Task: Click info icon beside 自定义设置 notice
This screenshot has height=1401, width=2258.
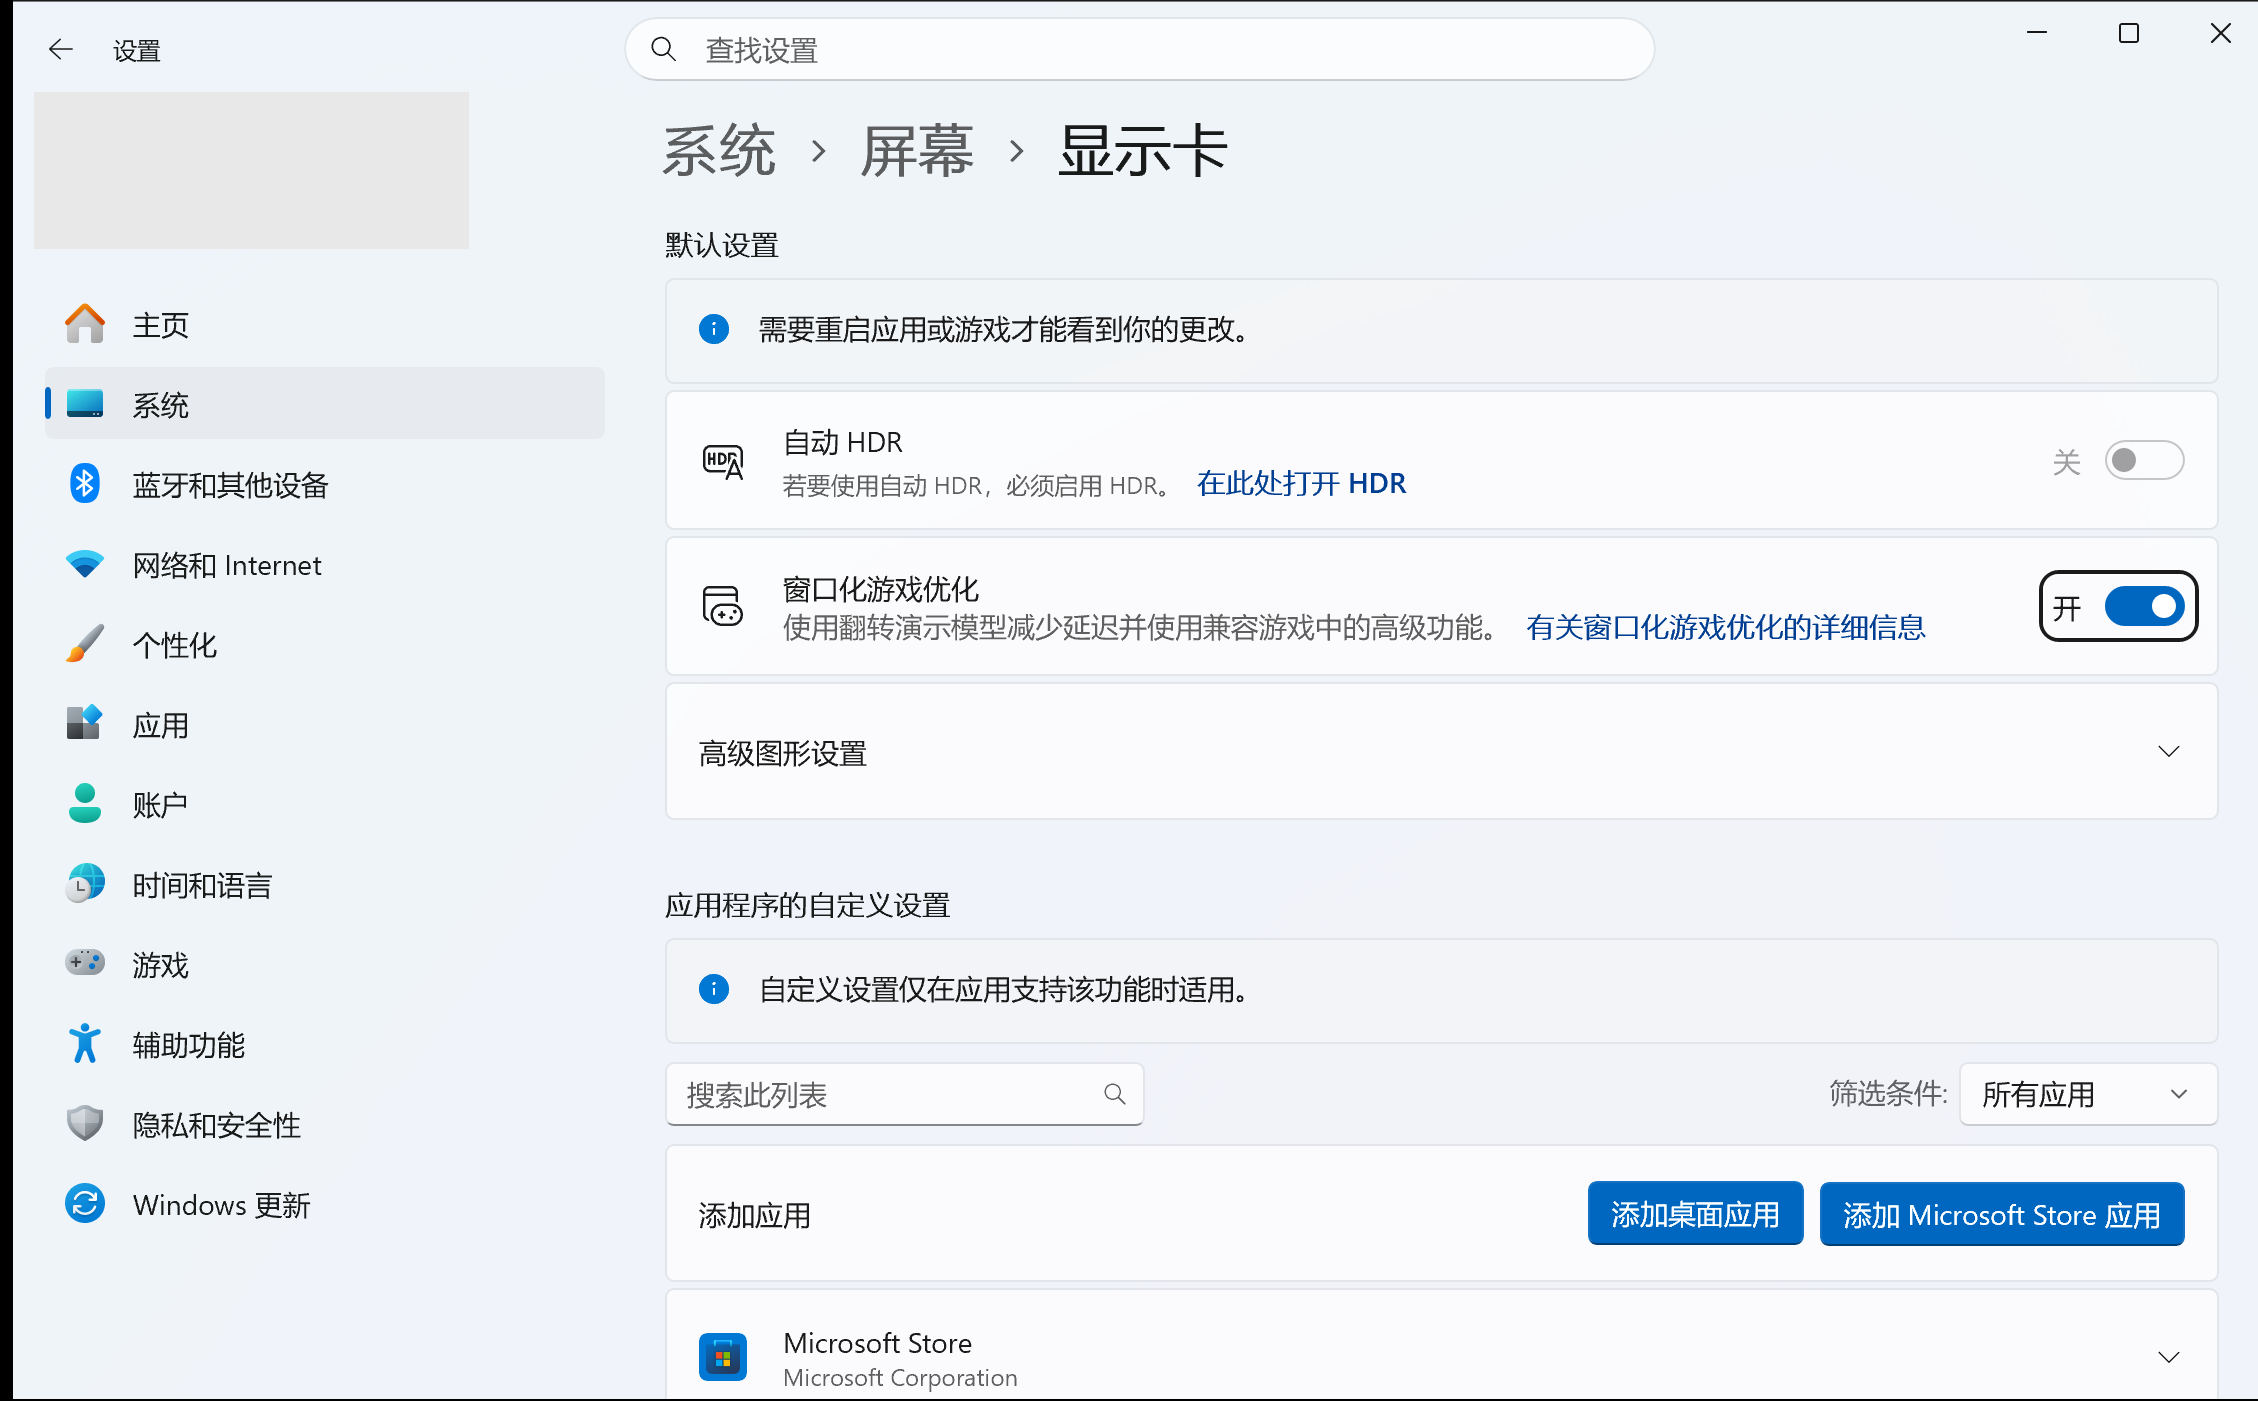Action: [713, 989]
